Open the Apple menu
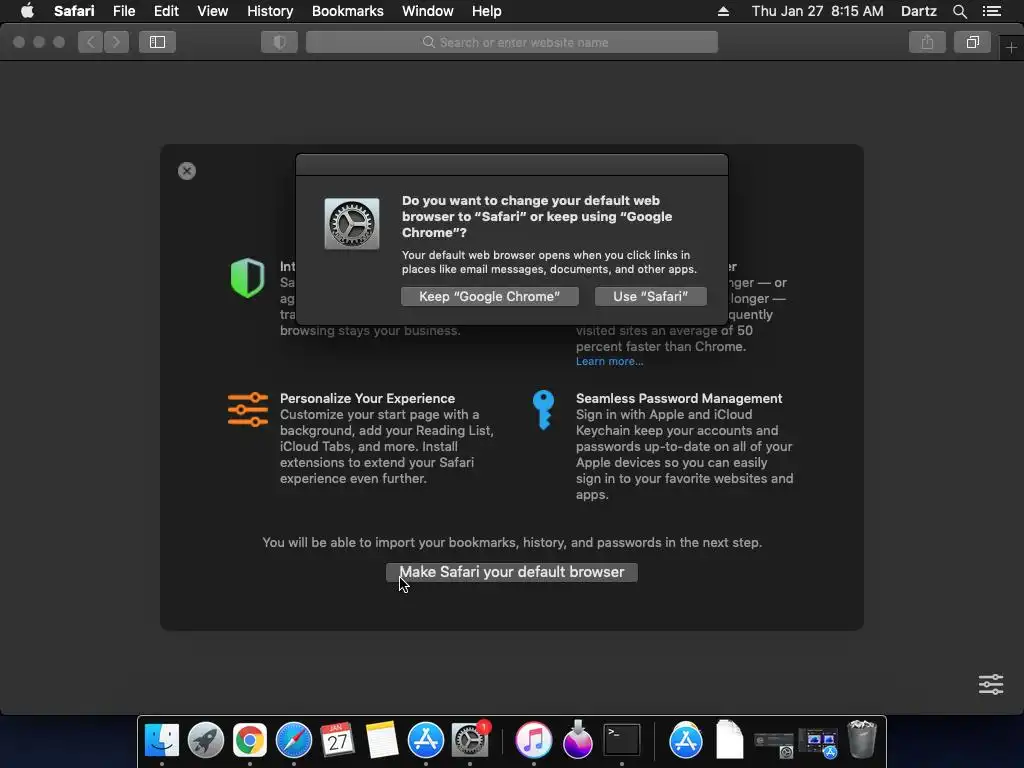The height and width of the screenshot is (768, 1024). (x=27, y=11)
